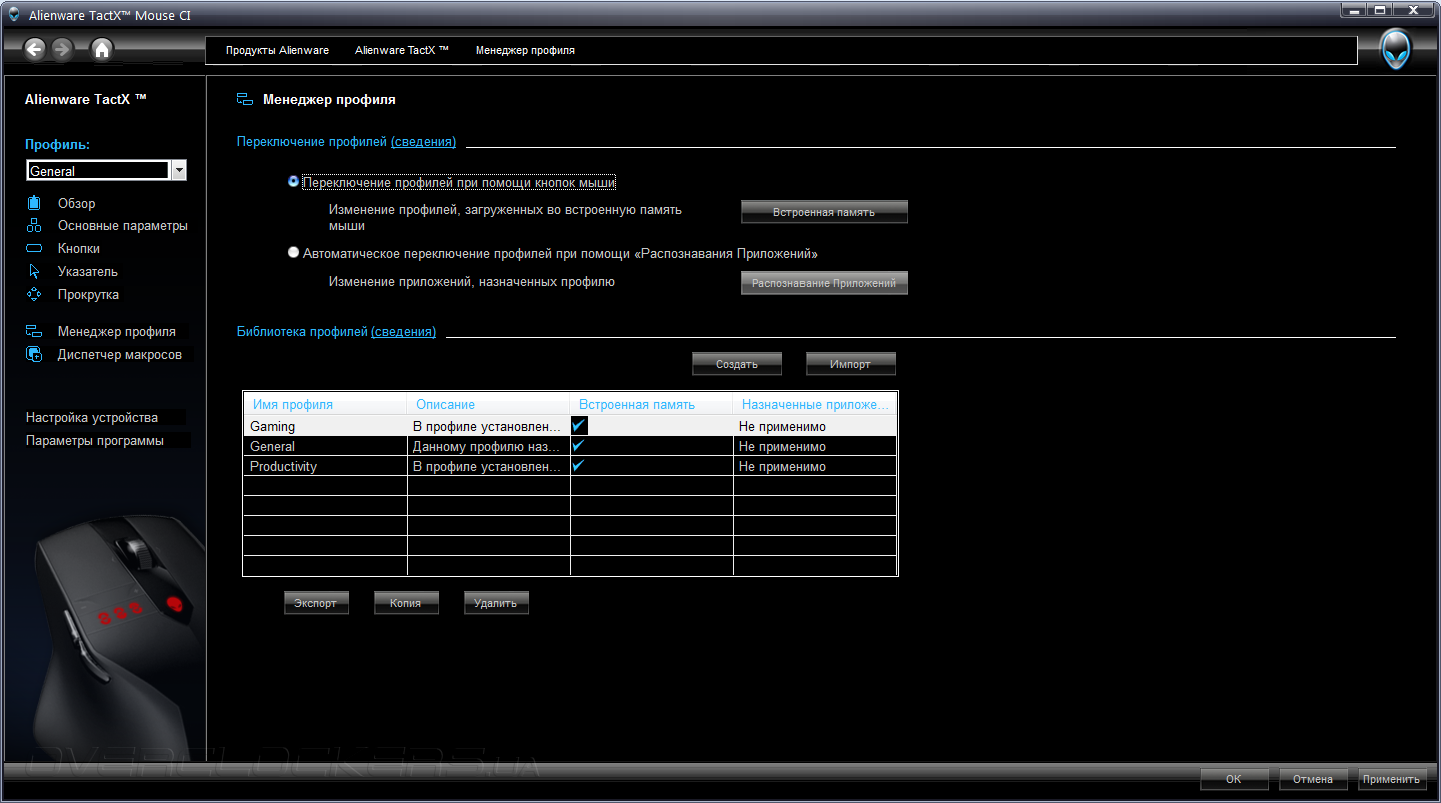Open the Основные параметры icon in sidebar
This screenshot has height=803, width=1441.
click(34, 226)
